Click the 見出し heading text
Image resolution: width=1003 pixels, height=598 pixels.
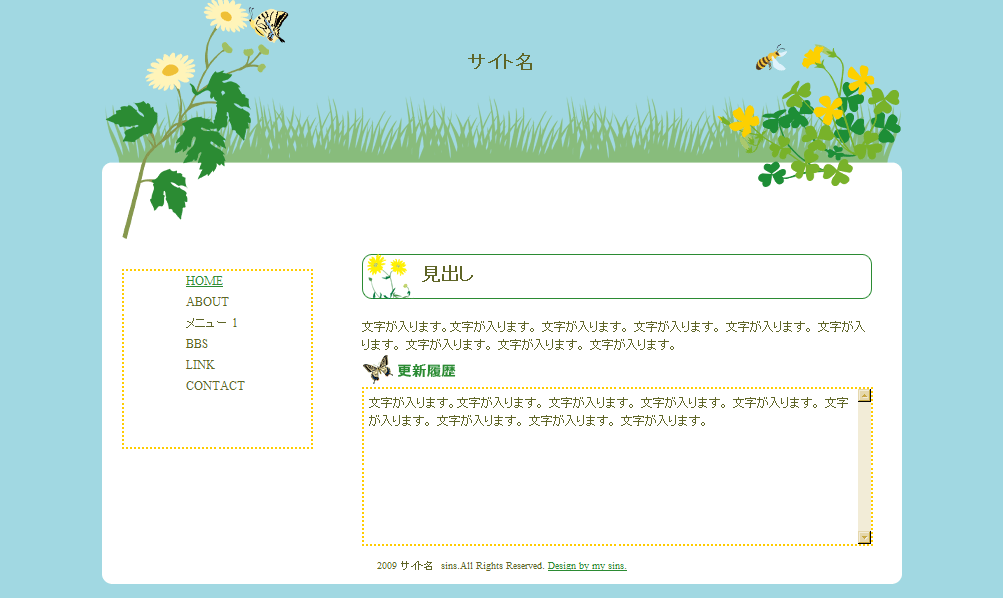click(x=447, y=275)
